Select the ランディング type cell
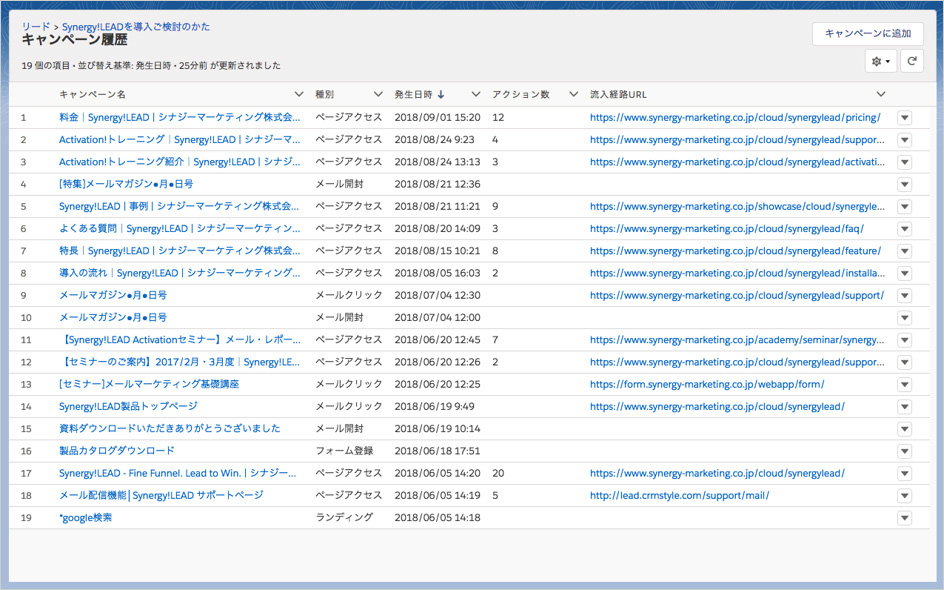Image resolution: width=944 pixels, height=590 pixels. [x=344, y=518]
